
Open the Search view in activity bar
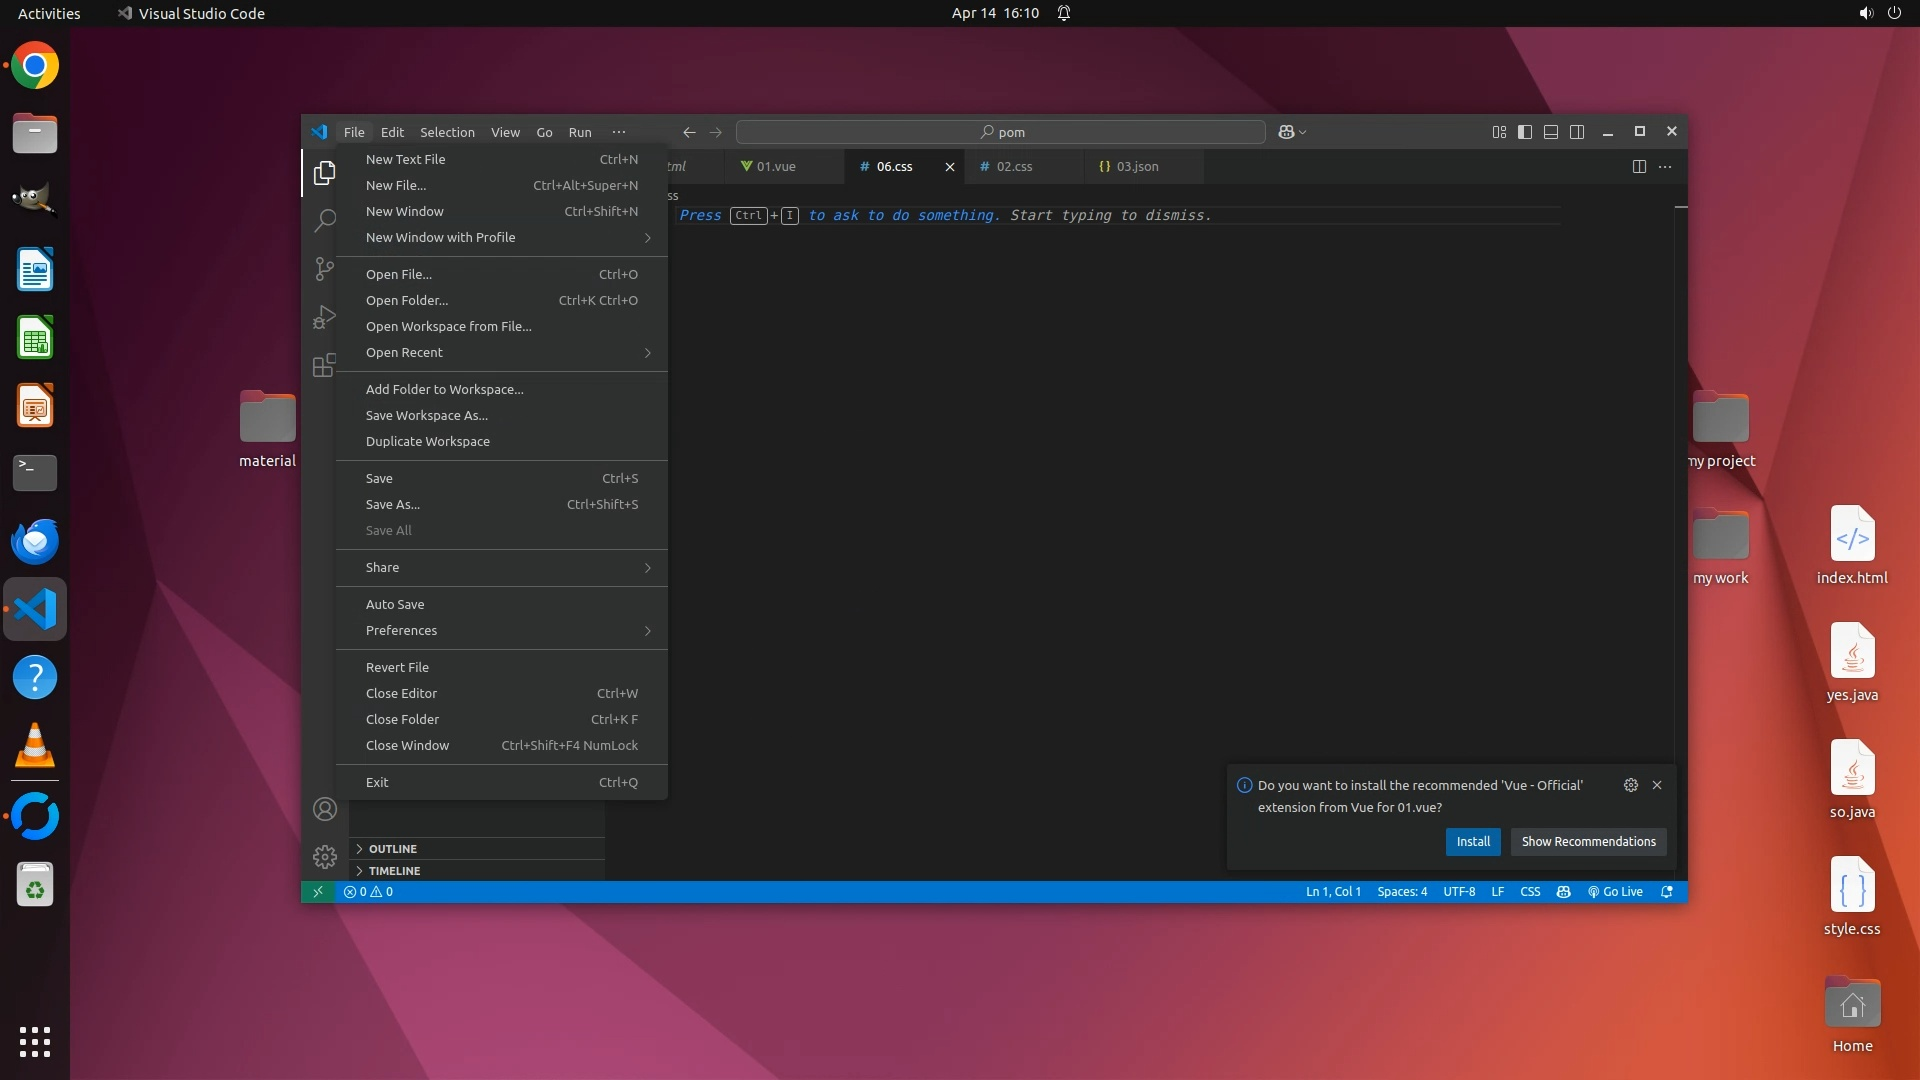[324, 220]
